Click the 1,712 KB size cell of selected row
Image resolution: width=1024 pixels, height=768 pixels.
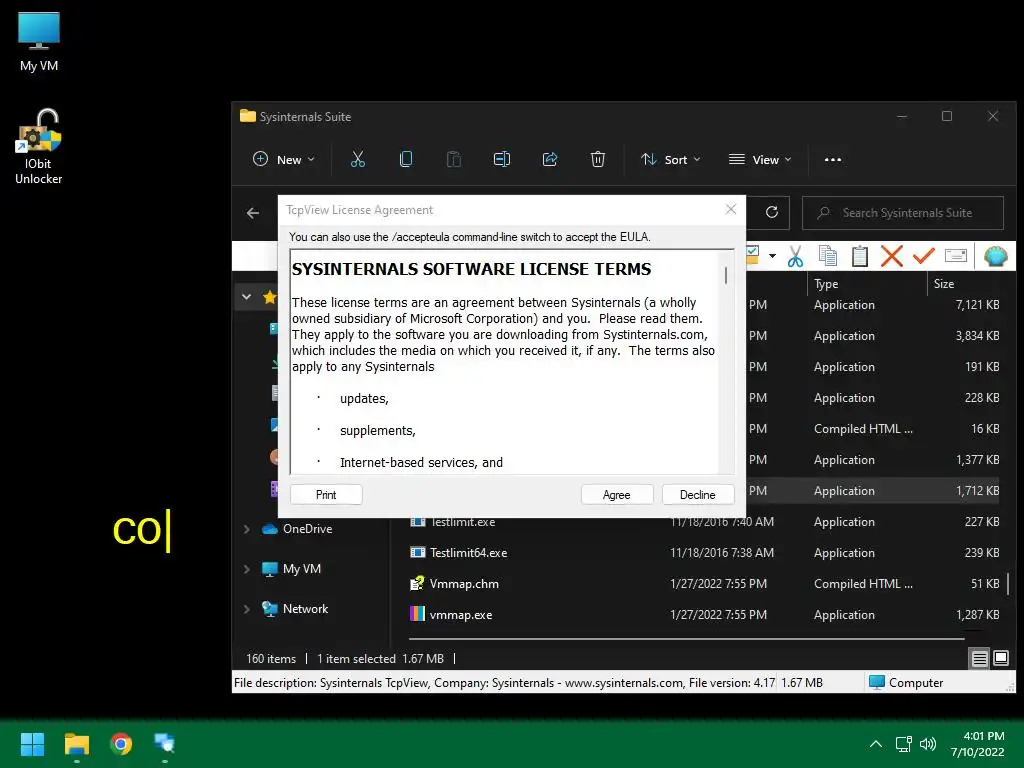coord(977,490)
